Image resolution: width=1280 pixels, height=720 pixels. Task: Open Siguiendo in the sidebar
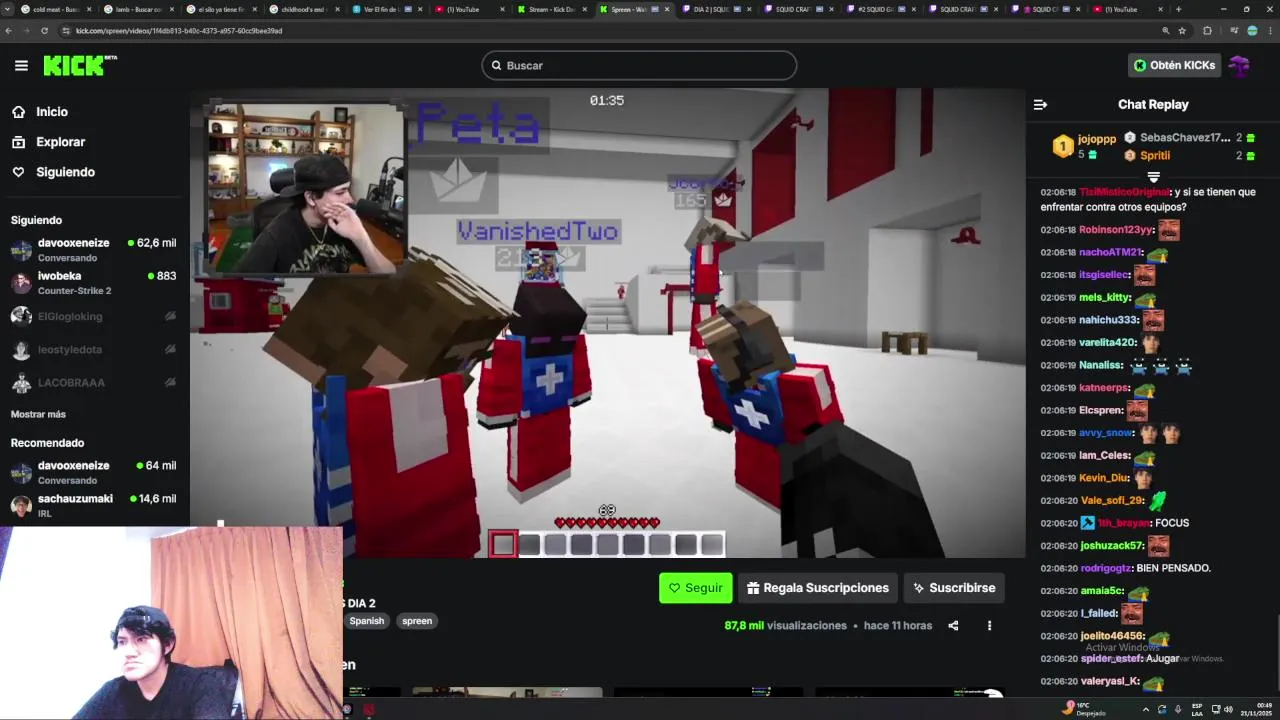click(x=65, y=172)
